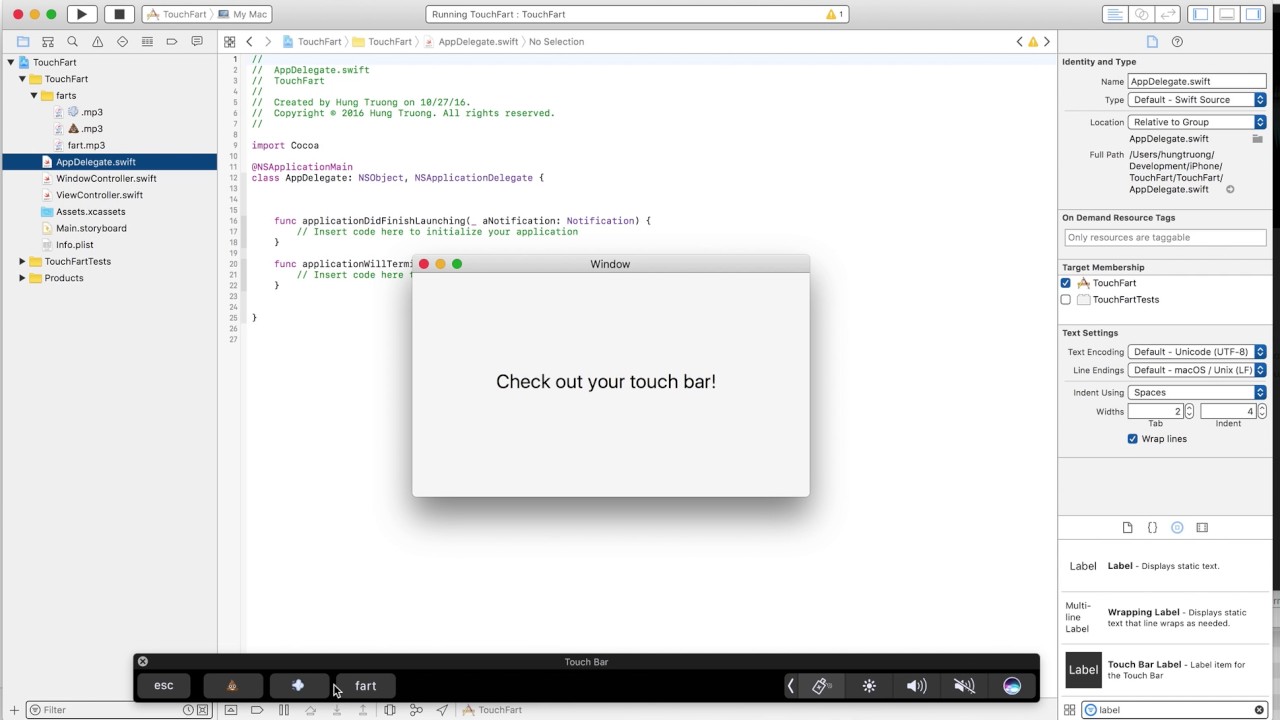This screenshot has height=720, width=1280.
Task: Select the Info.plist file
Action: 75,245
